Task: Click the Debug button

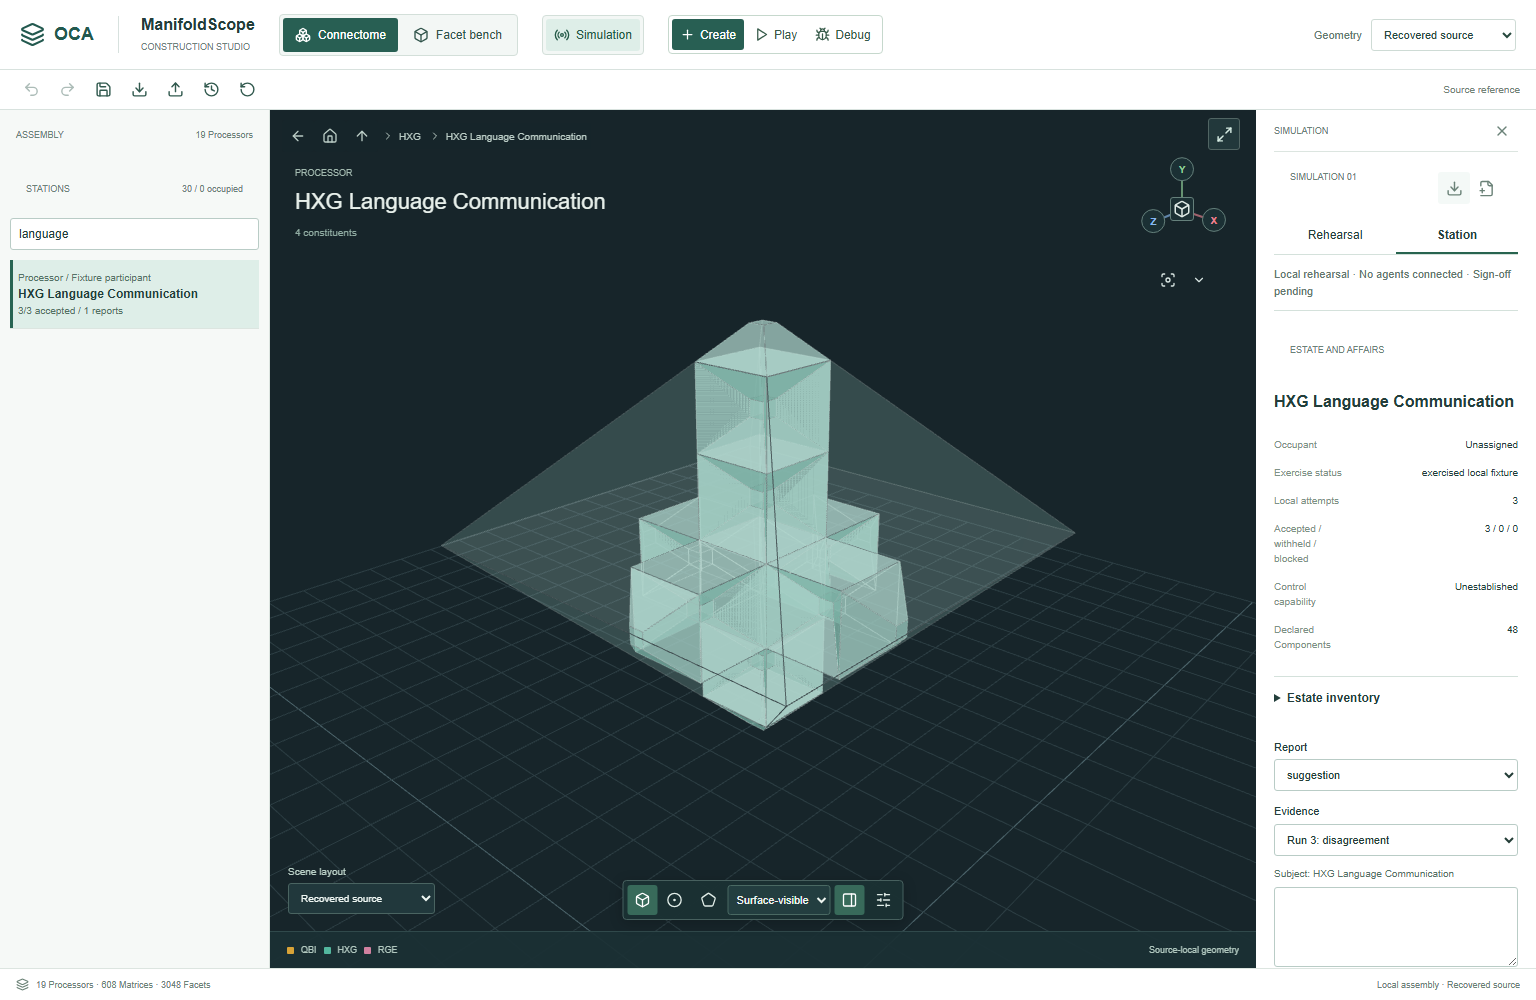Action: tap(843, 35)
